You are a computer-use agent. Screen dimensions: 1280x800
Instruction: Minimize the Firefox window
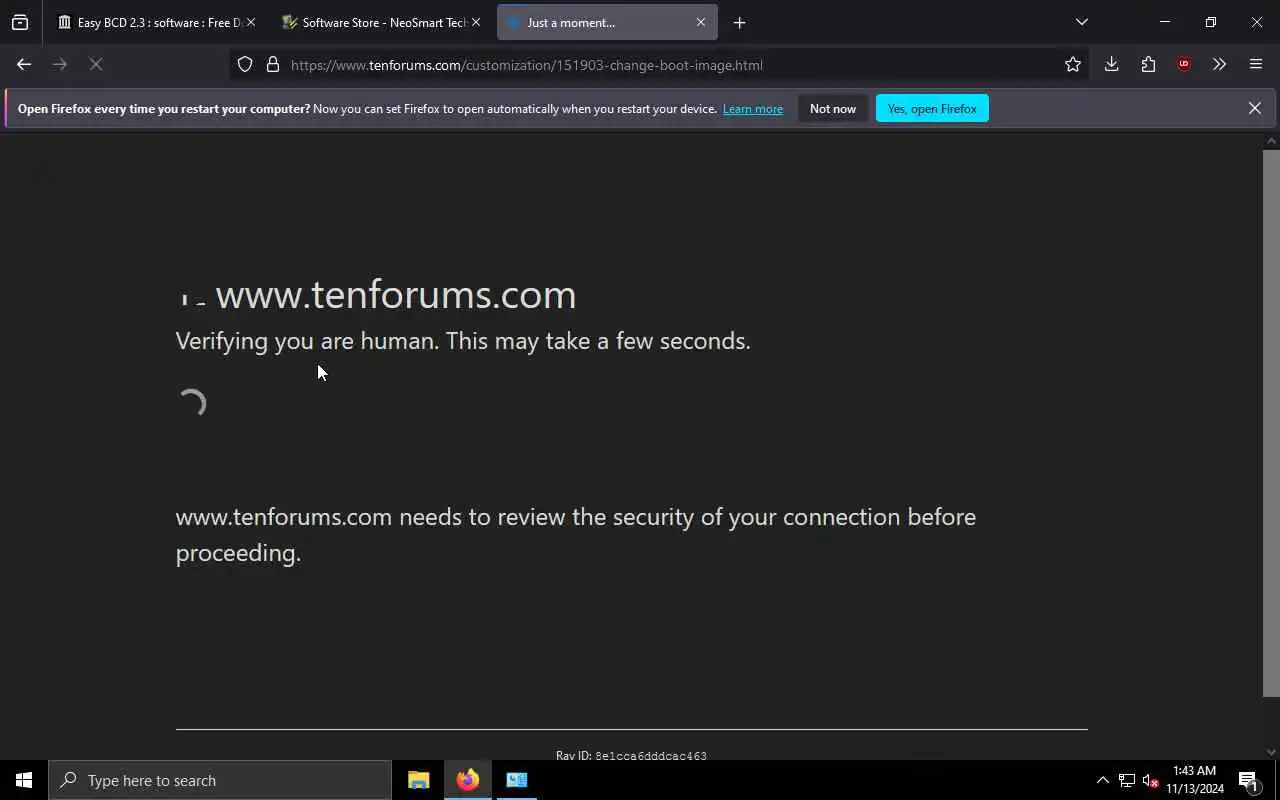click(x=1164, y=22)
